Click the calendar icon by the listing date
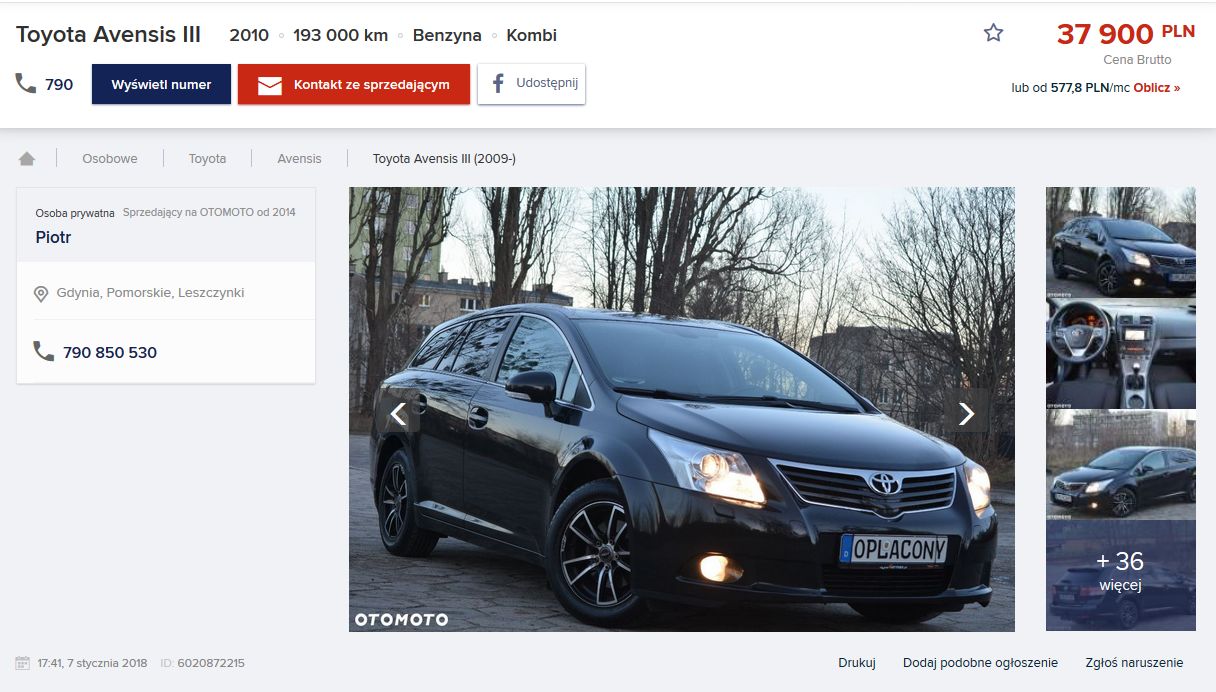The image size is (1216, 692). (23, 663)
